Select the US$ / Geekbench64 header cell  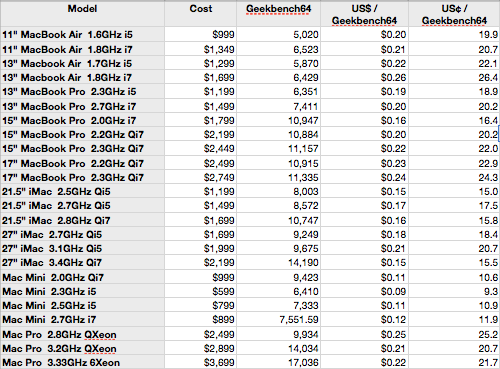[364, 14]
